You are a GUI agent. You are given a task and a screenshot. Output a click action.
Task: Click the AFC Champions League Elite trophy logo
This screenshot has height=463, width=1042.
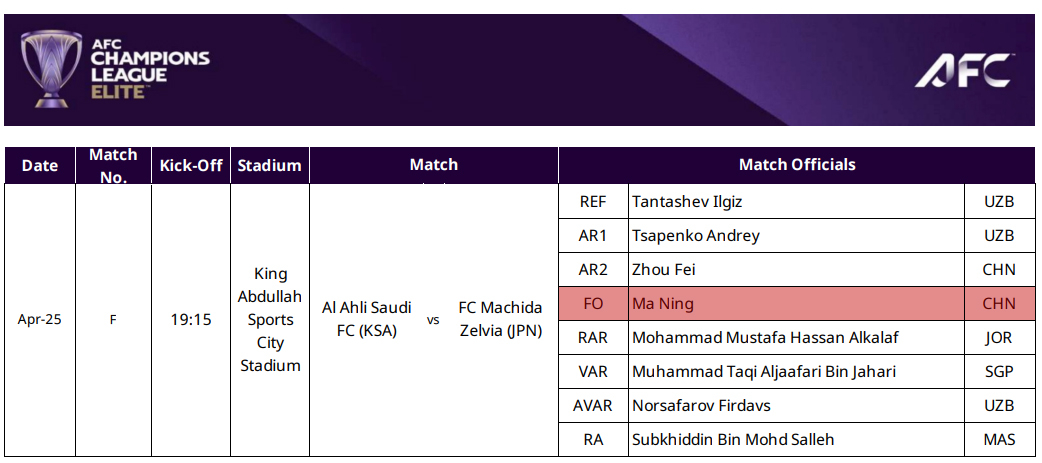point(52,68)
